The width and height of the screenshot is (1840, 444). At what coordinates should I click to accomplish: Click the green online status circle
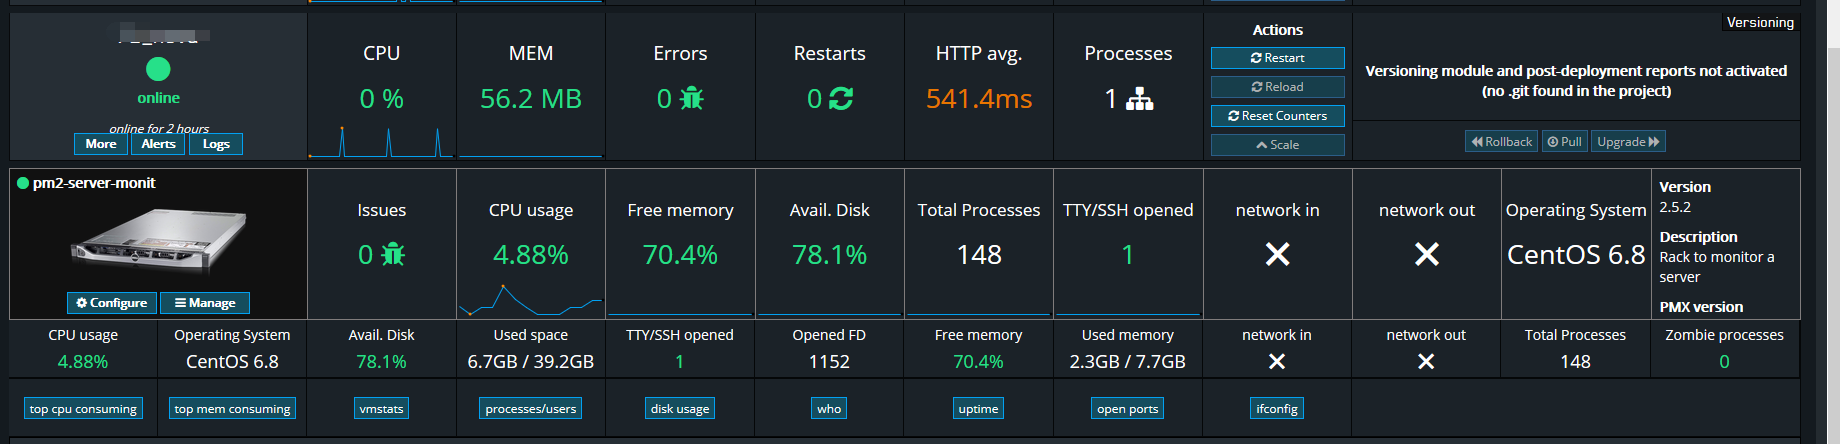pyautogui.click(x=158, y=69)
